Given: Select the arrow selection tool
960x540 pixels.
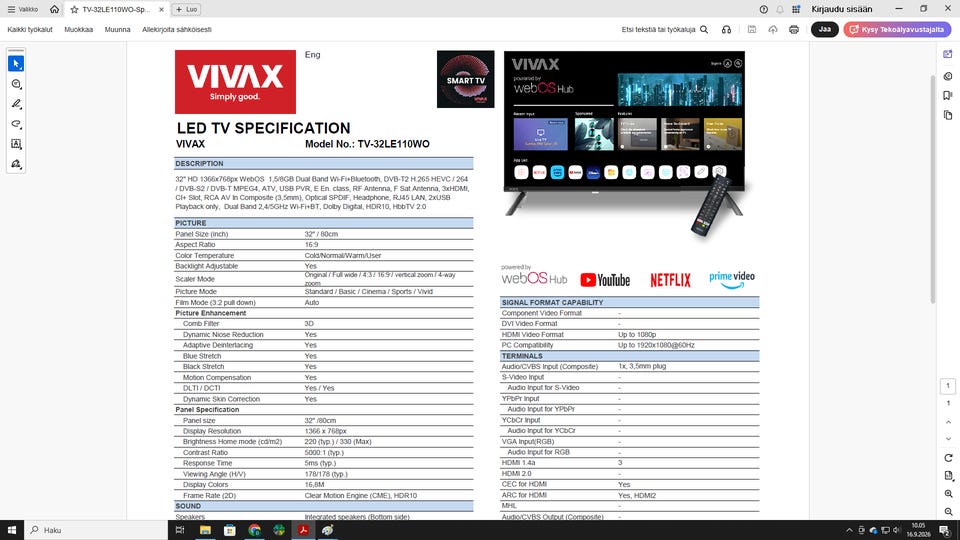Looking at the screenshot, I should pyautogui.click(x=16, y=64).
